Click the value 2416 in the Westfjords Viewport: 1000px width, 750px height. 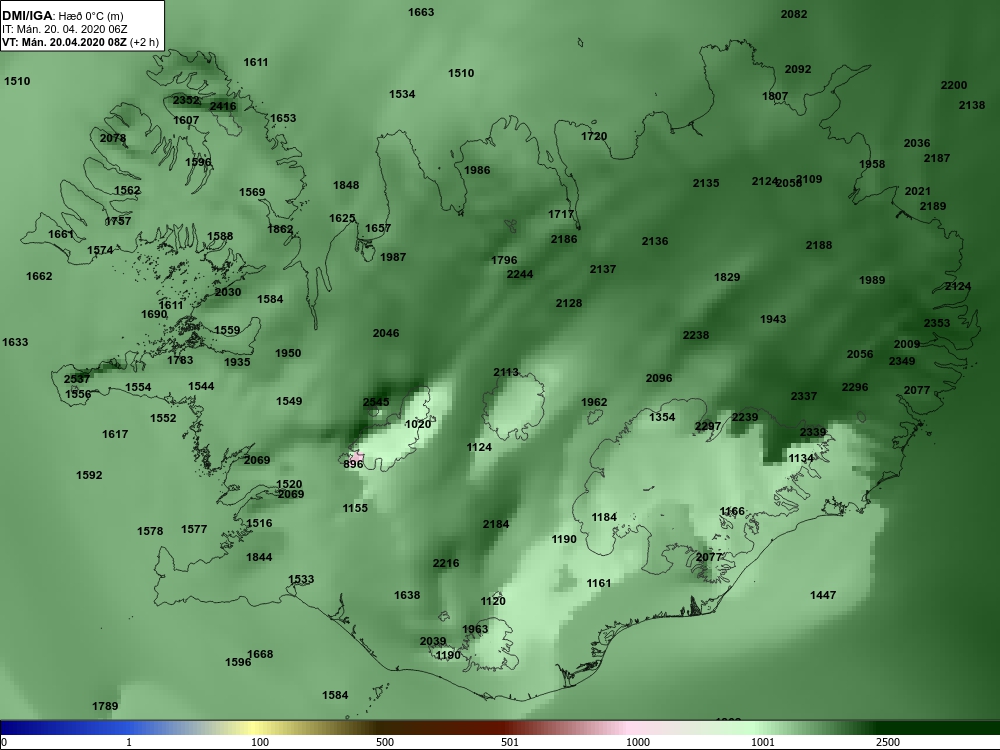pos(223,106)
